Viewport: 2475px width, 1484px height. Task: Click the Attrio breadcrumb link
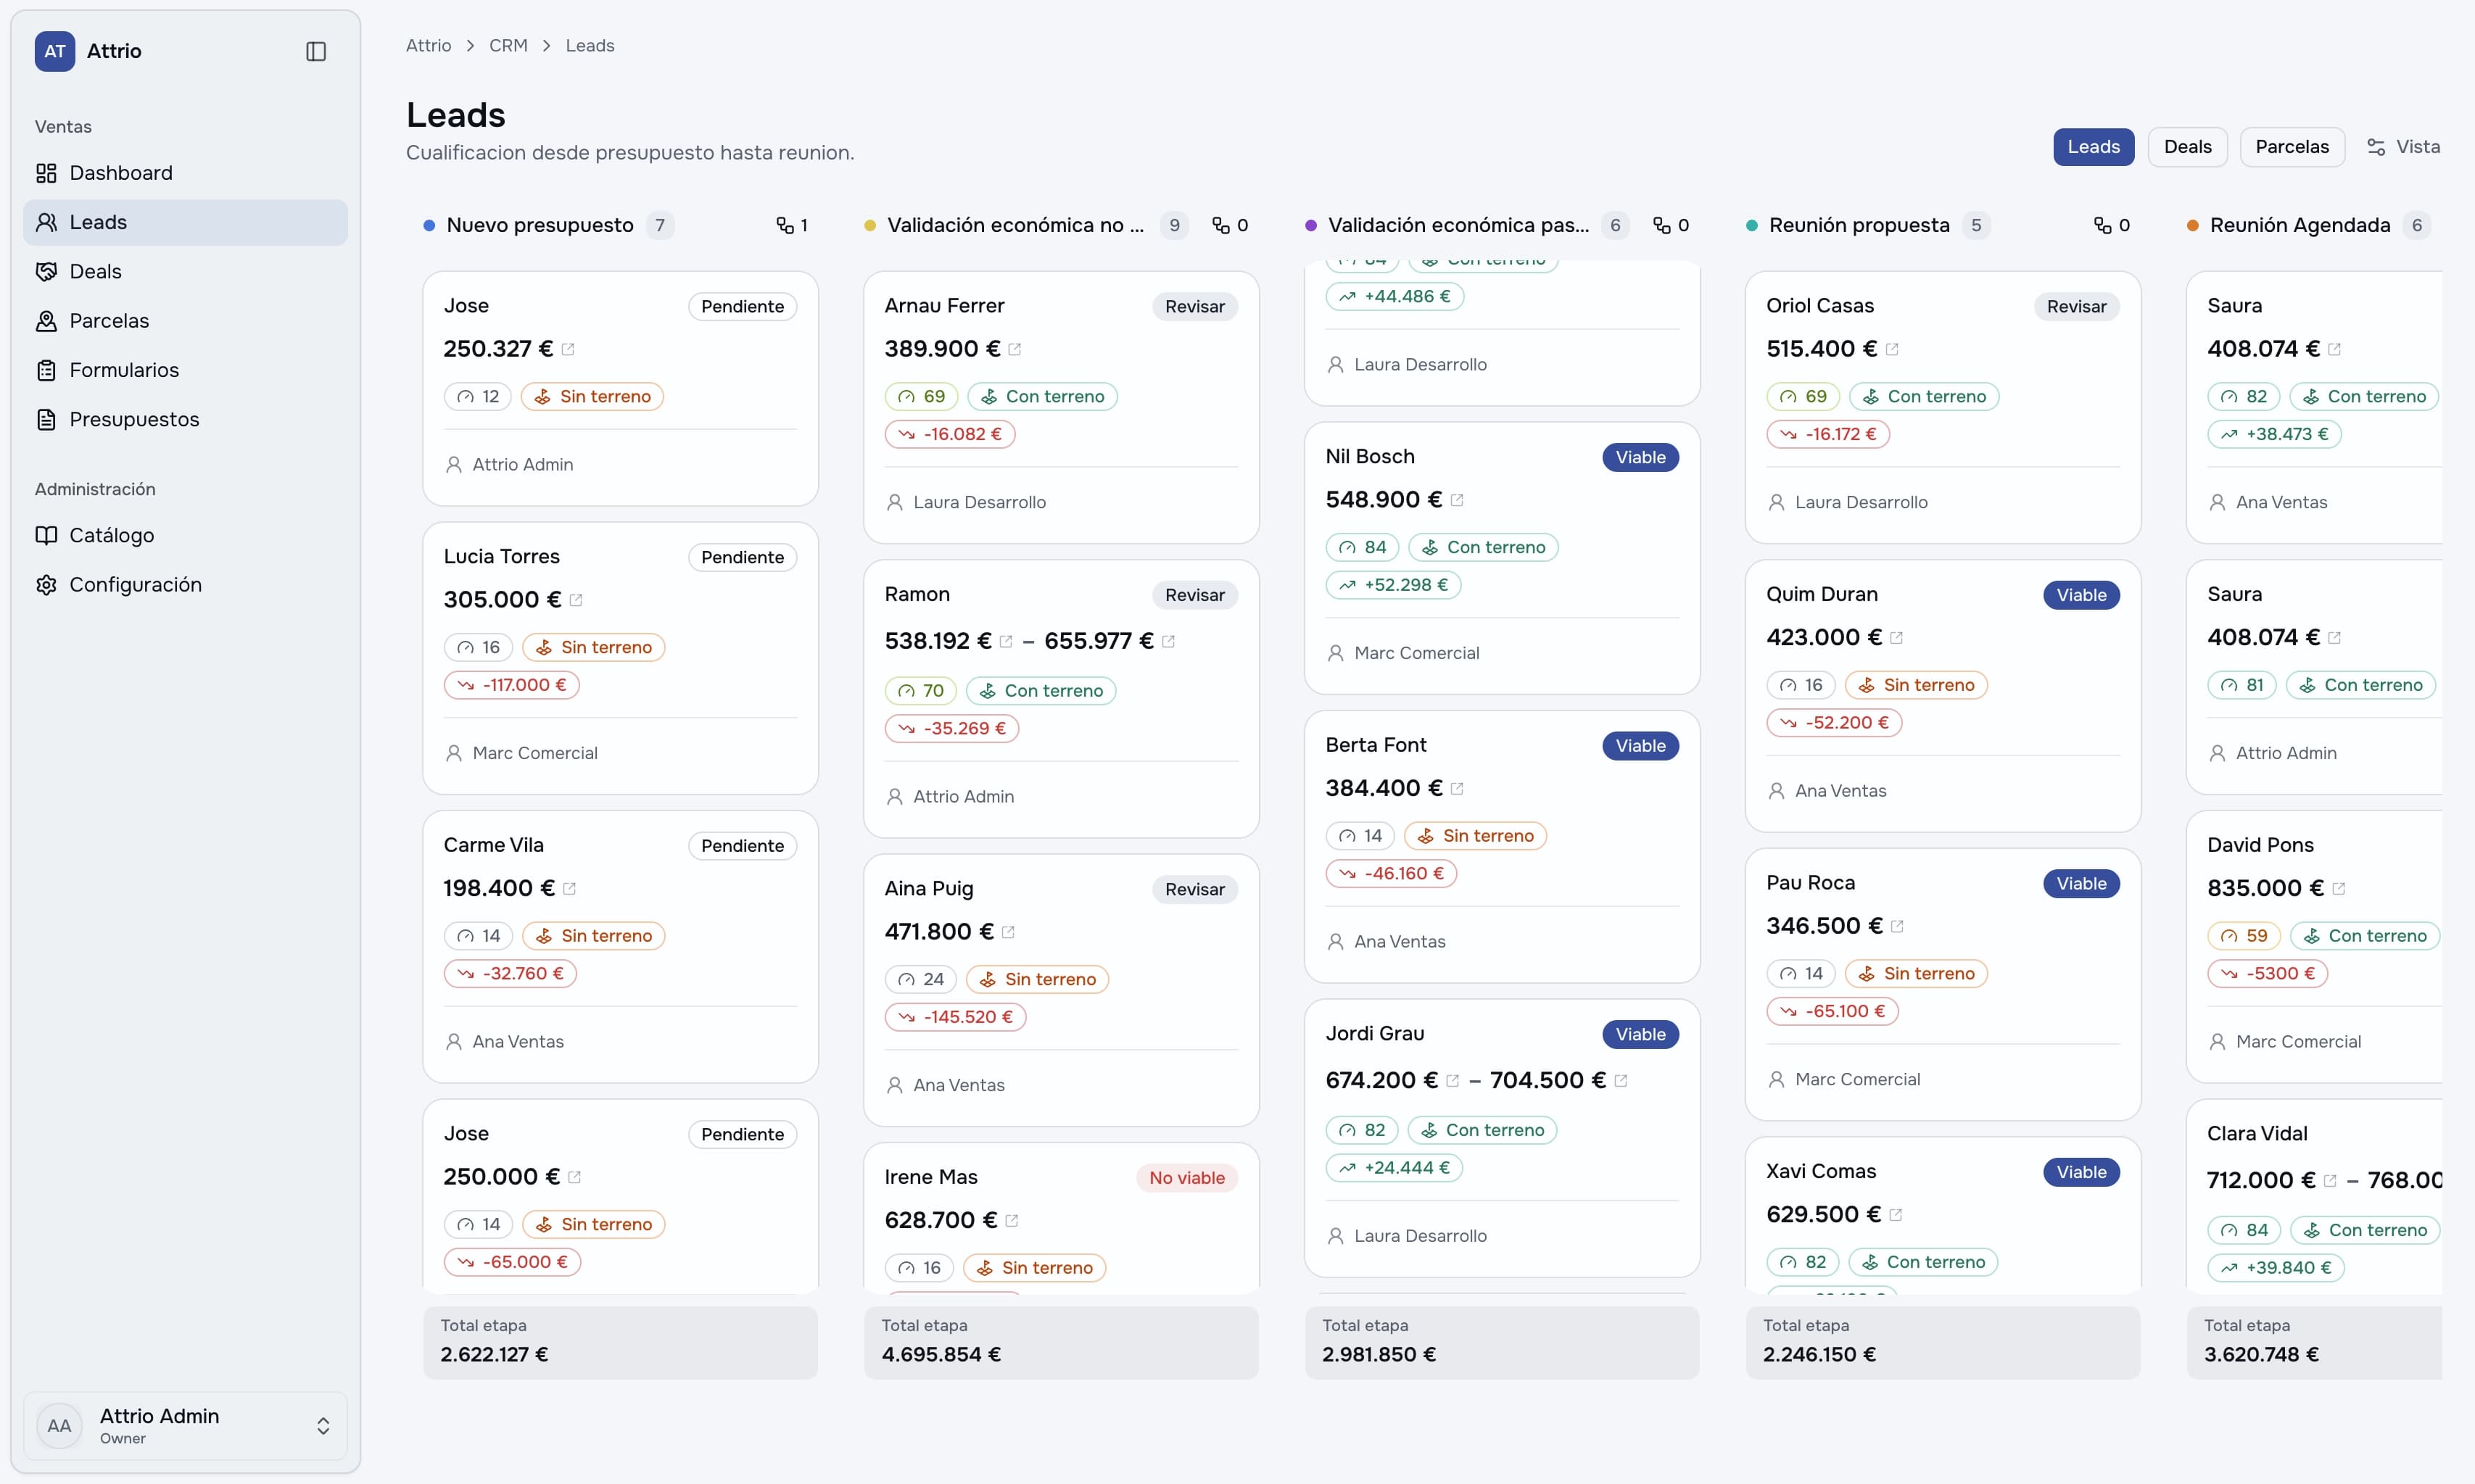[x=428, y=46]
